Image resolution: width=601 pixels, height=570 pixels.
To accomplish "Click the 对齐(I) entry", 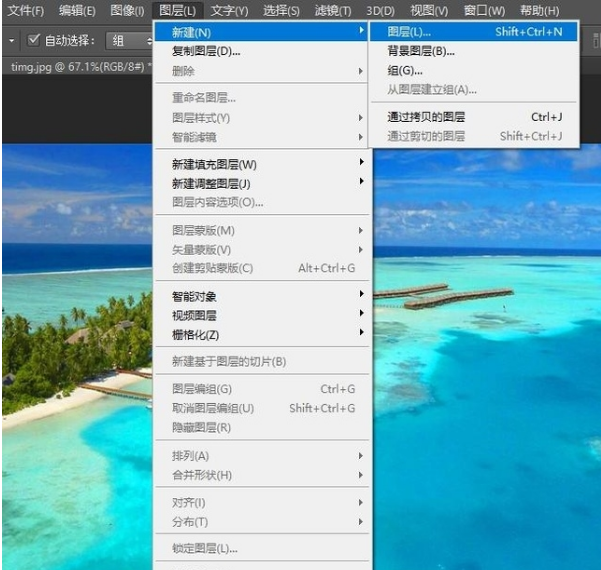I will pyautogui.click(x=261, y=502).
